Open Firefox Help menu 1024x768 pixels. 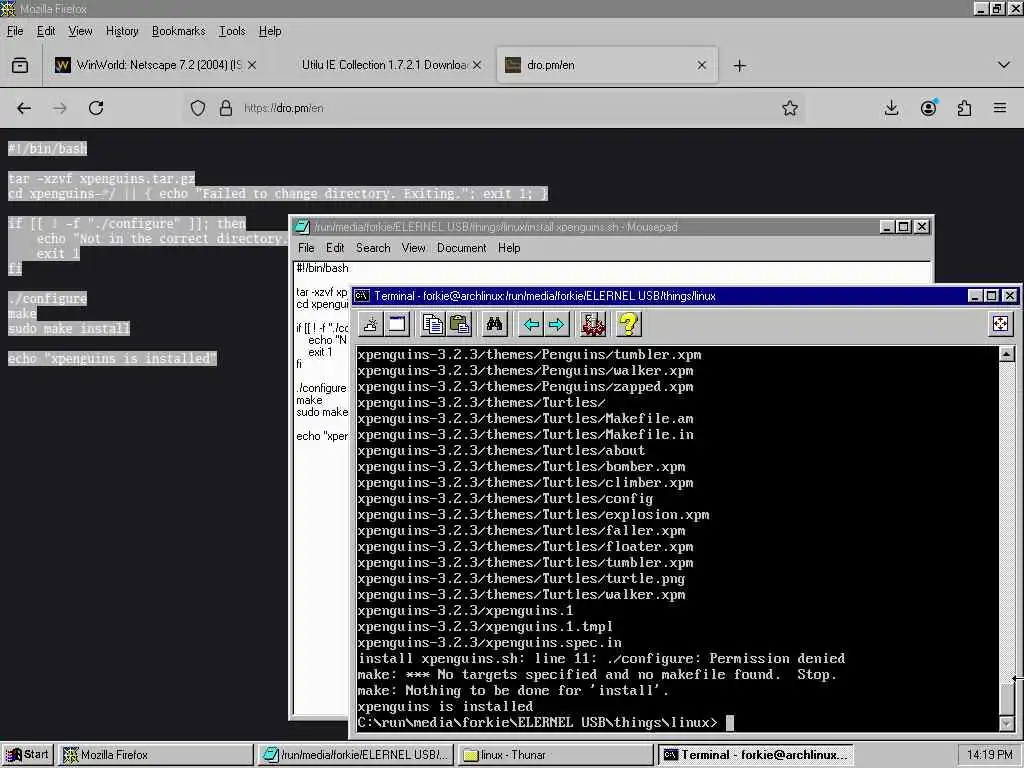point(270,31)
